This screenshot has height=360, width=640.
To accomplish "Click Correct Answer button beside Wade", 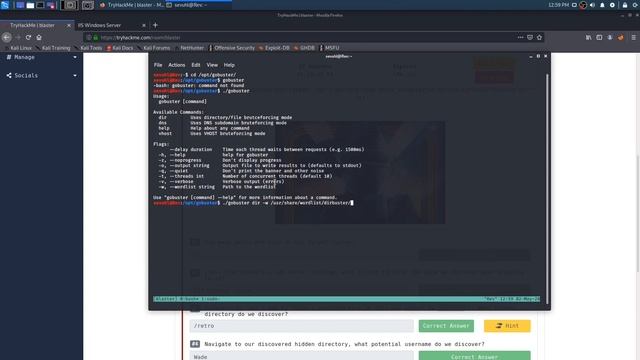I will click(x=475, y=356).
